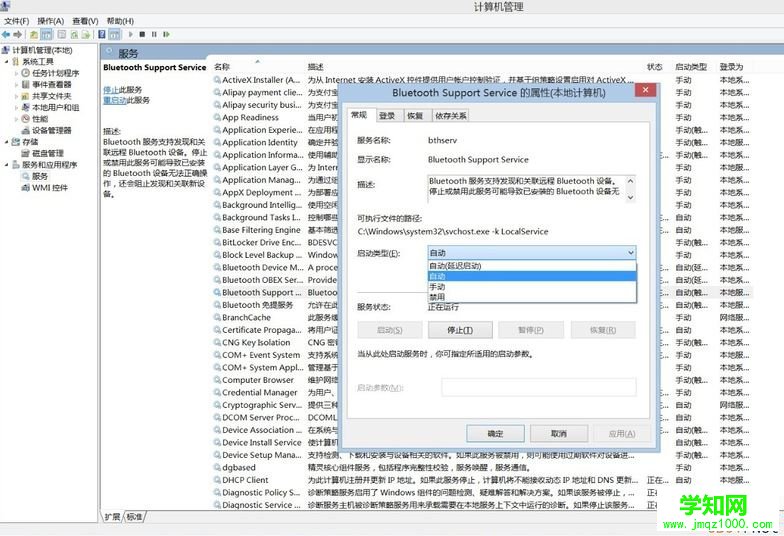Click the 启动参数 input field
Image resolution: width=784 pixels, height=536 pixels.
coord(538,388)
